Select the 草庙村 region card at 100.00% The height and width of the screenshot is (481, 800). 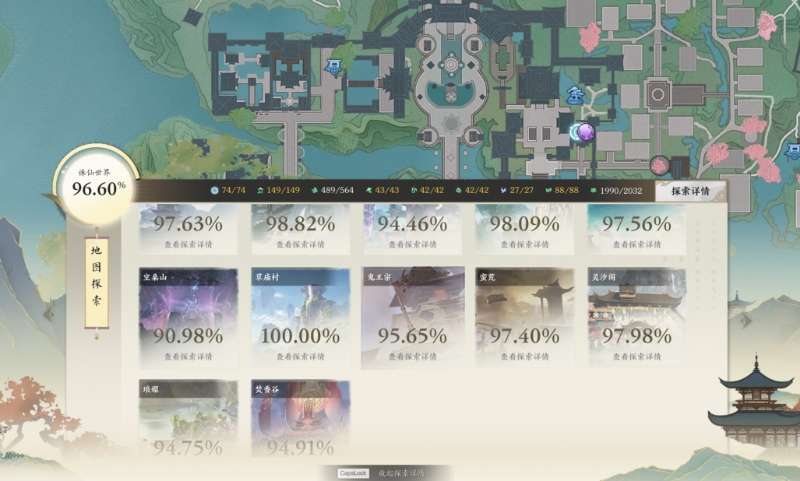coord(301,317)
